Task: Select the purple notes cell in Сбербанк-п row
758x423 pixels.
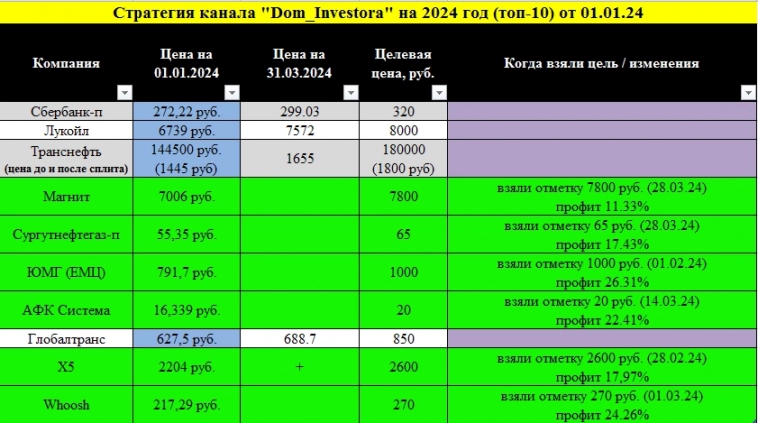Action: (602, 112)
